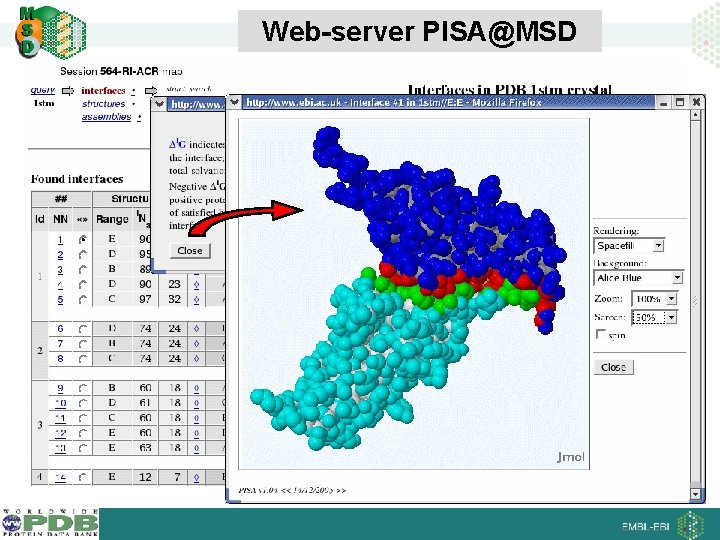720x540 pixels.
Task: Click the MSD logo in the page header
Action: click(x=50, y=33)
